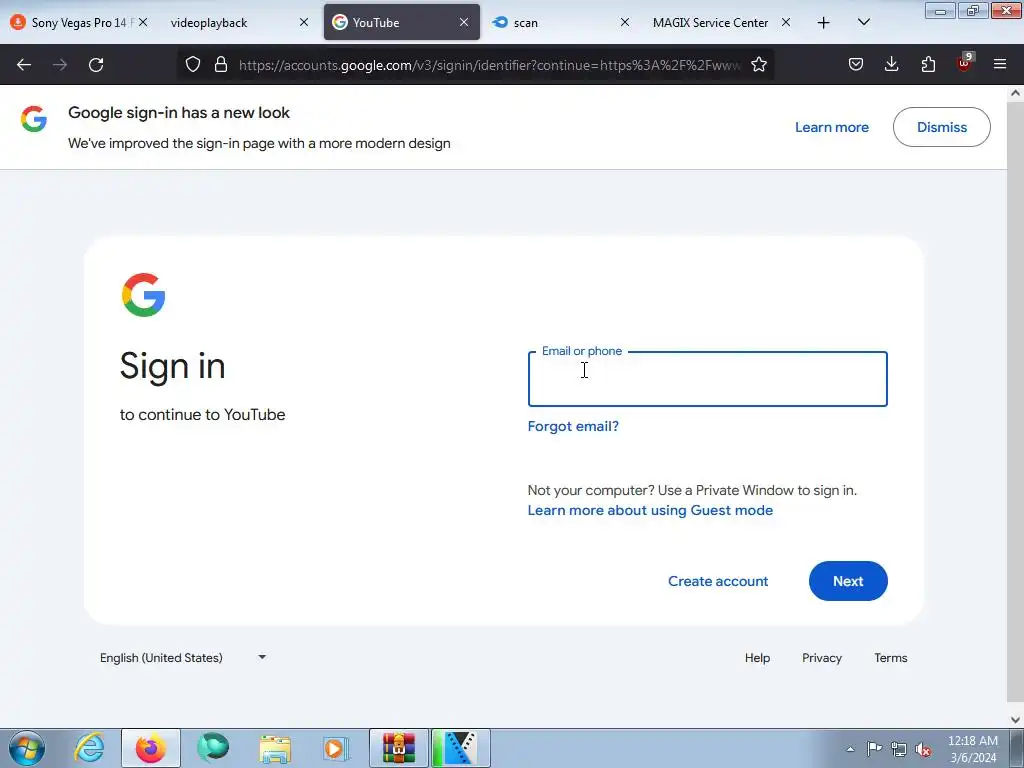Open the Terms footer link
The height and width of the screenshot is (768, 1024).
click(890, 658)
